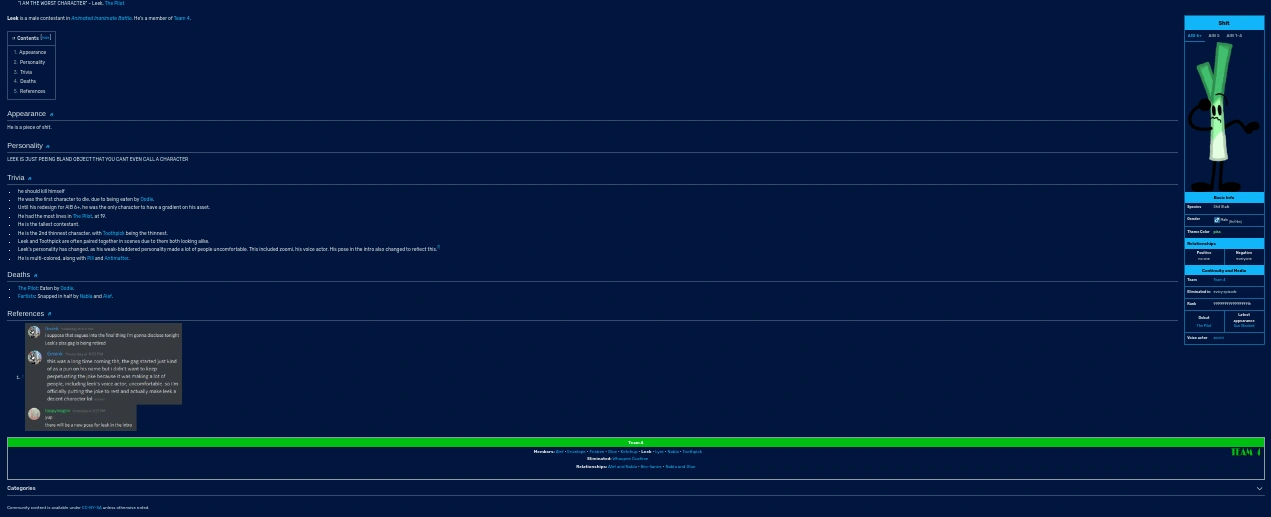Image resolution: width=1271 pixels, height=517 pixels.
Task: Open Alef in Team 4 navbox Members
Action: coord(560,452)
